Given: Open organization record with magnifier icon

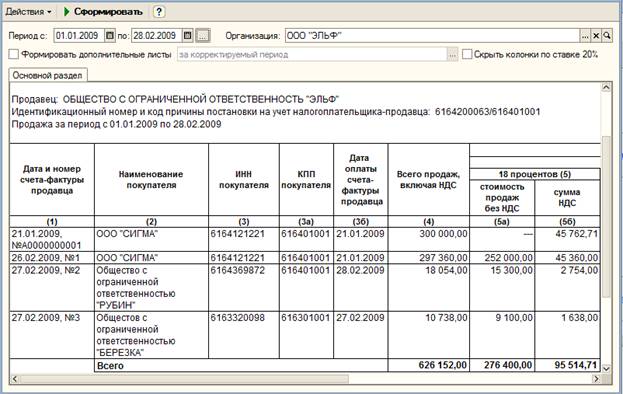Looking at the screenshot, I should [x=607, y=36].
